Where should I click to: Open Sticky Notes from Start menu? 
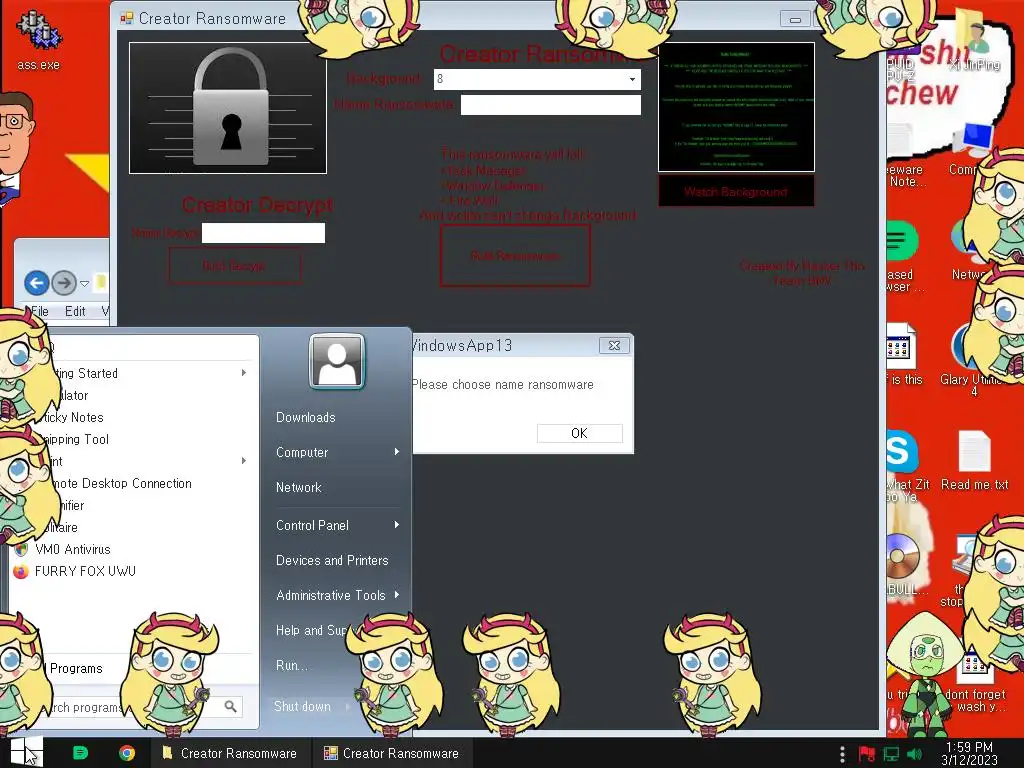tap(72, 417)
